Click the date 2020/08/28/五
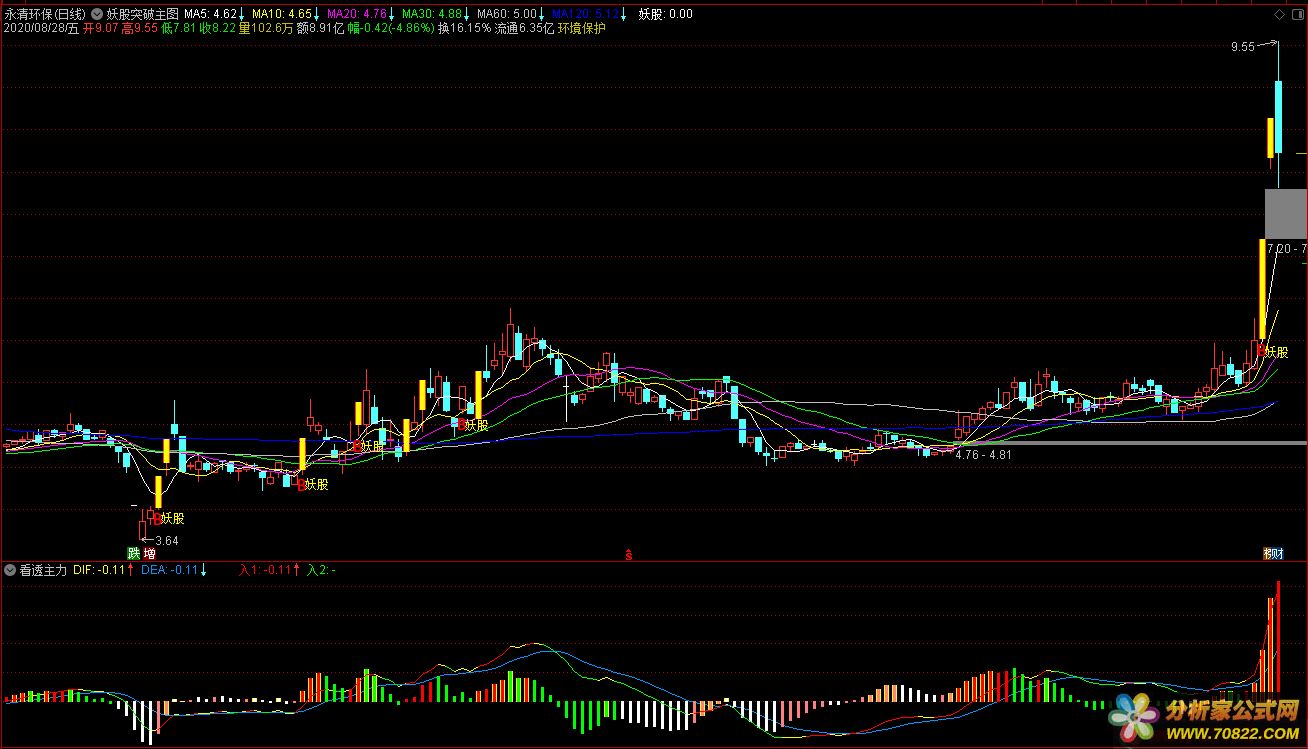This screenshot has width=1308, height=749. (41, 28)
